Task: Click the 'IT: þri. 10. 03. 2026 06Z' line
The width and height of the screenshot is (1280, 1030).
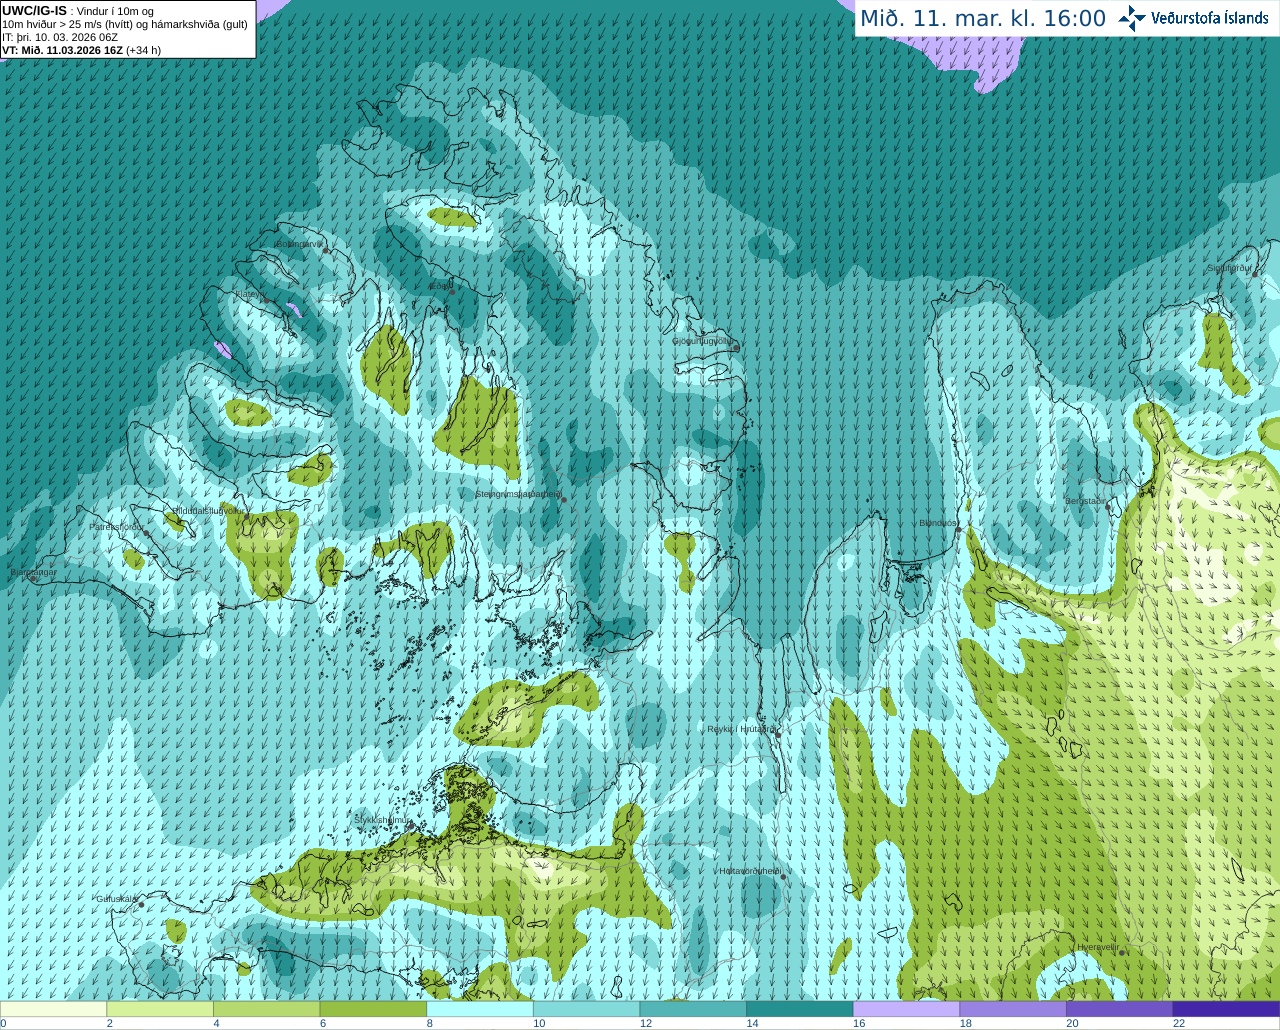Action: (60, 37)
